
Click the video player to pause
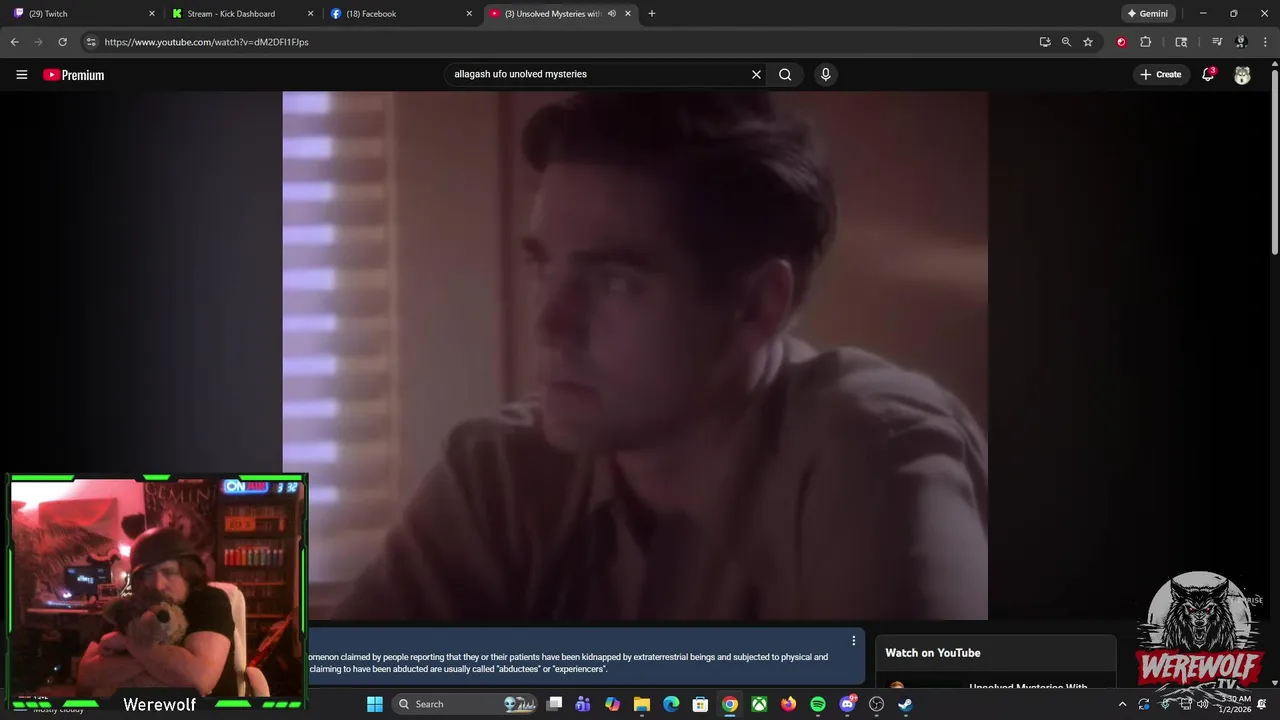click(635, 356)
